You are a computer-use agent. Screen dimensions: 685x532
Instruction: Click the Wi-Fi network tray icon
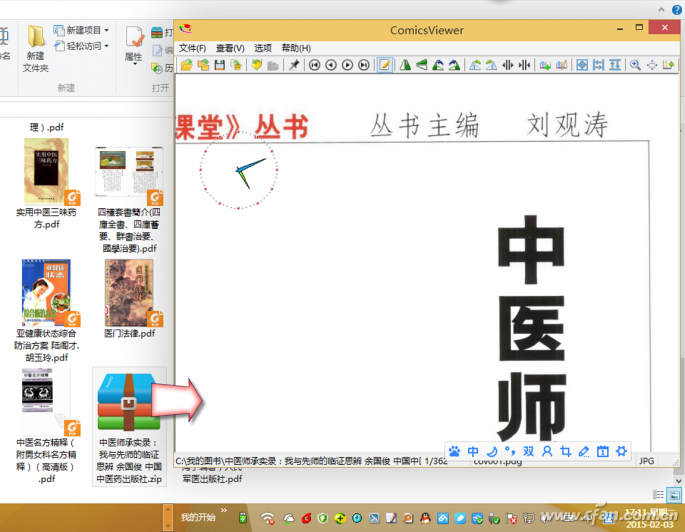(267, 518)
